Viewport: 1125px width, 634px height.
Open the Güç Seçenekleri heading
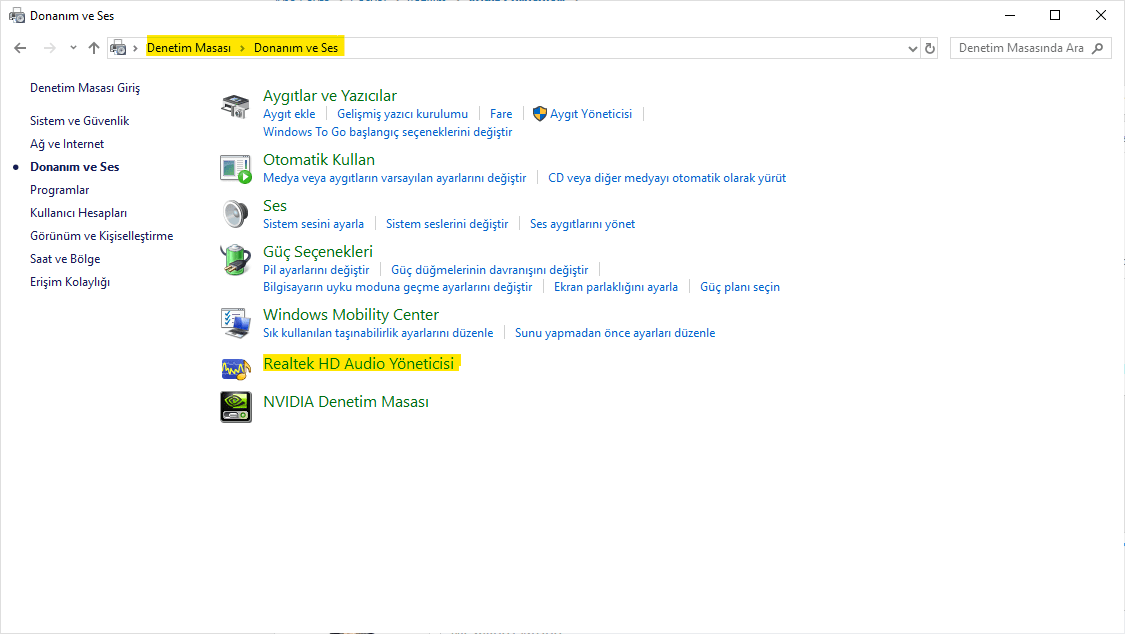point(318,251)
